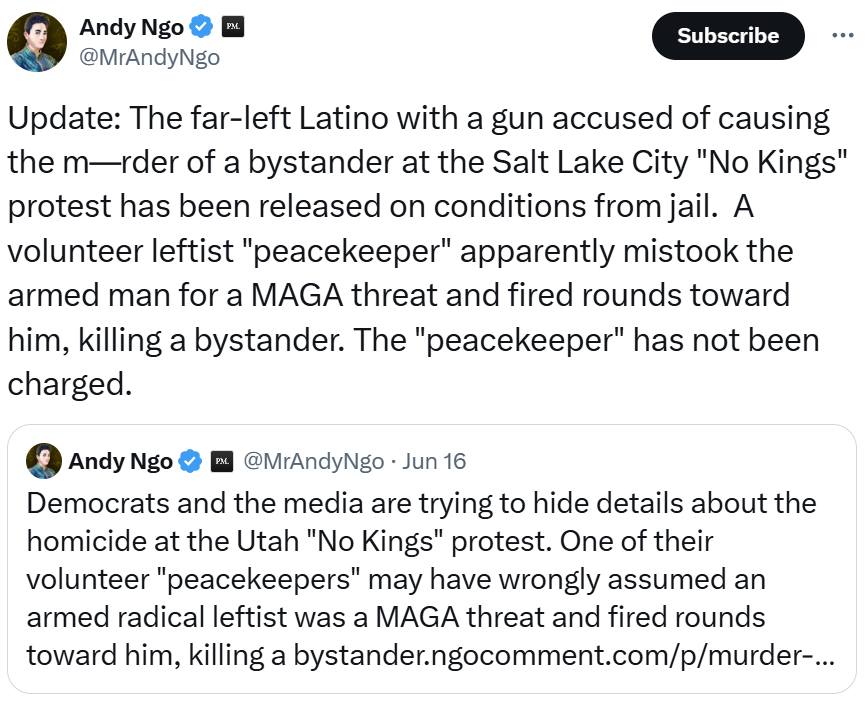
Task: Click the word "Update:" in the main tweet
Action: tap(64, 119)
